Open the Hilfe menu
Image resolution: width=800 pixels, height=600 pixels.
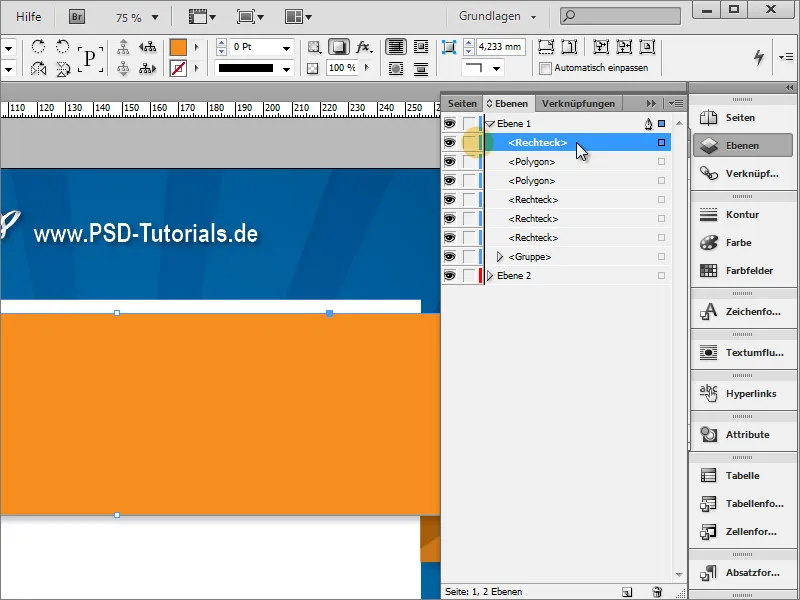coord(29,17)
